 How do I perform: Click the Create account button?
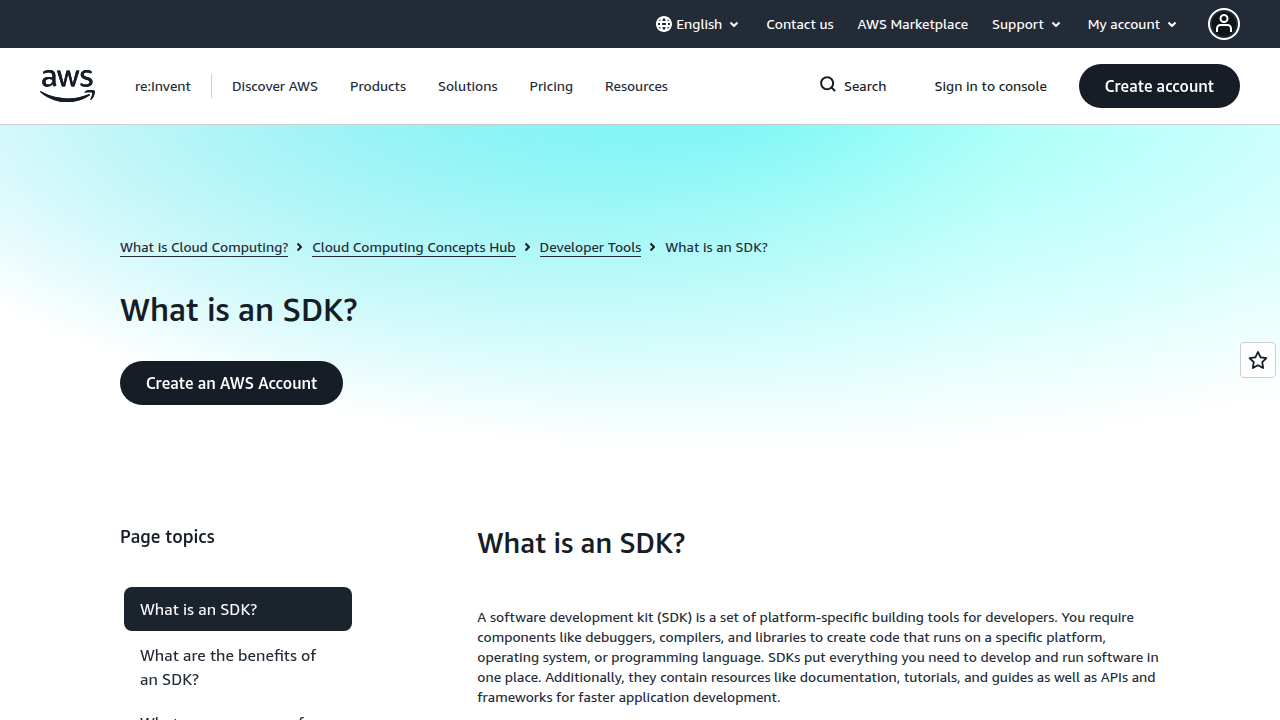tap(1159, 86)
